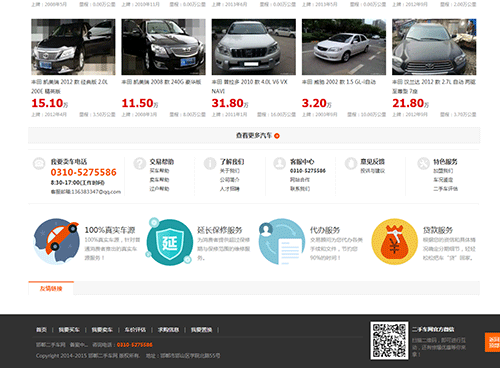Open the 15.10万 black Camry 2012 photo
Viewport: 500px width, 368px height.
point(73,47)
